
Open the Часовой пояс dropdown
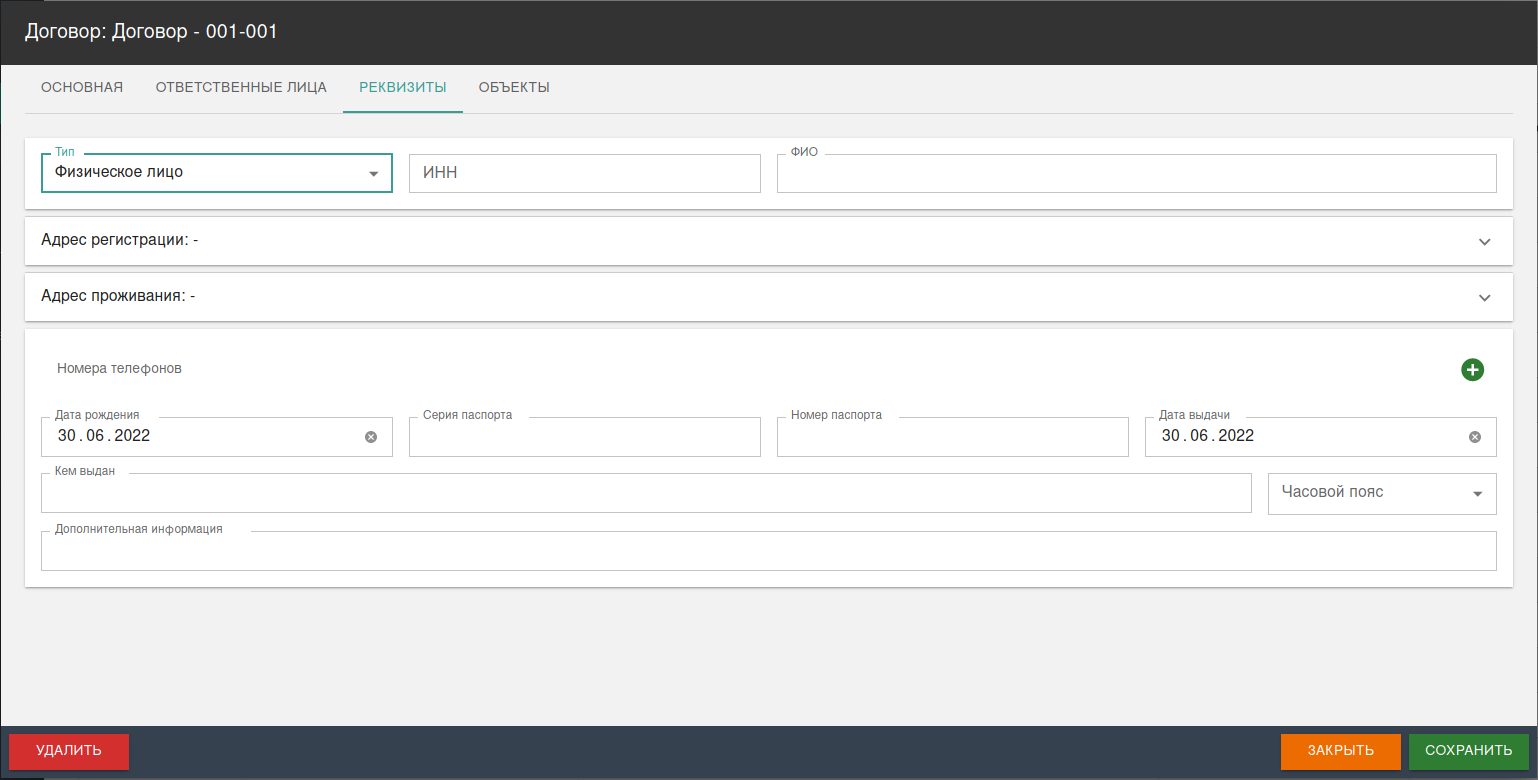click(x=1381, y=493)
